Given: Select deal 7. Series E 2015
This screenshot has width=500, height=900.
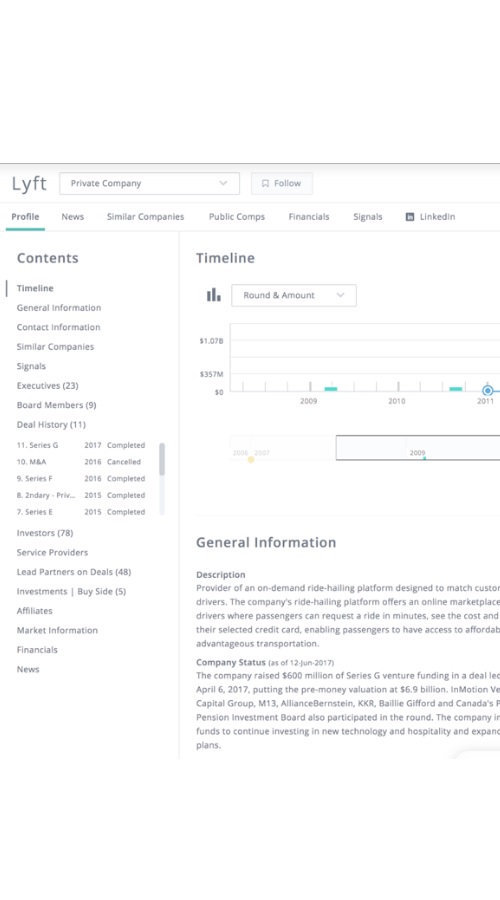Looking at the screenshot, I should [x=81, y=512].
